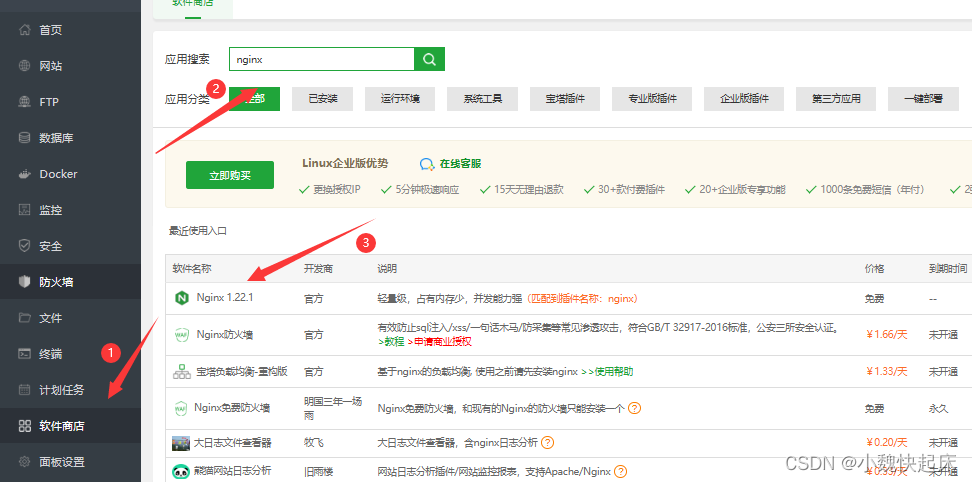Open 网站 in the sidebar menu

click(50, 66)
